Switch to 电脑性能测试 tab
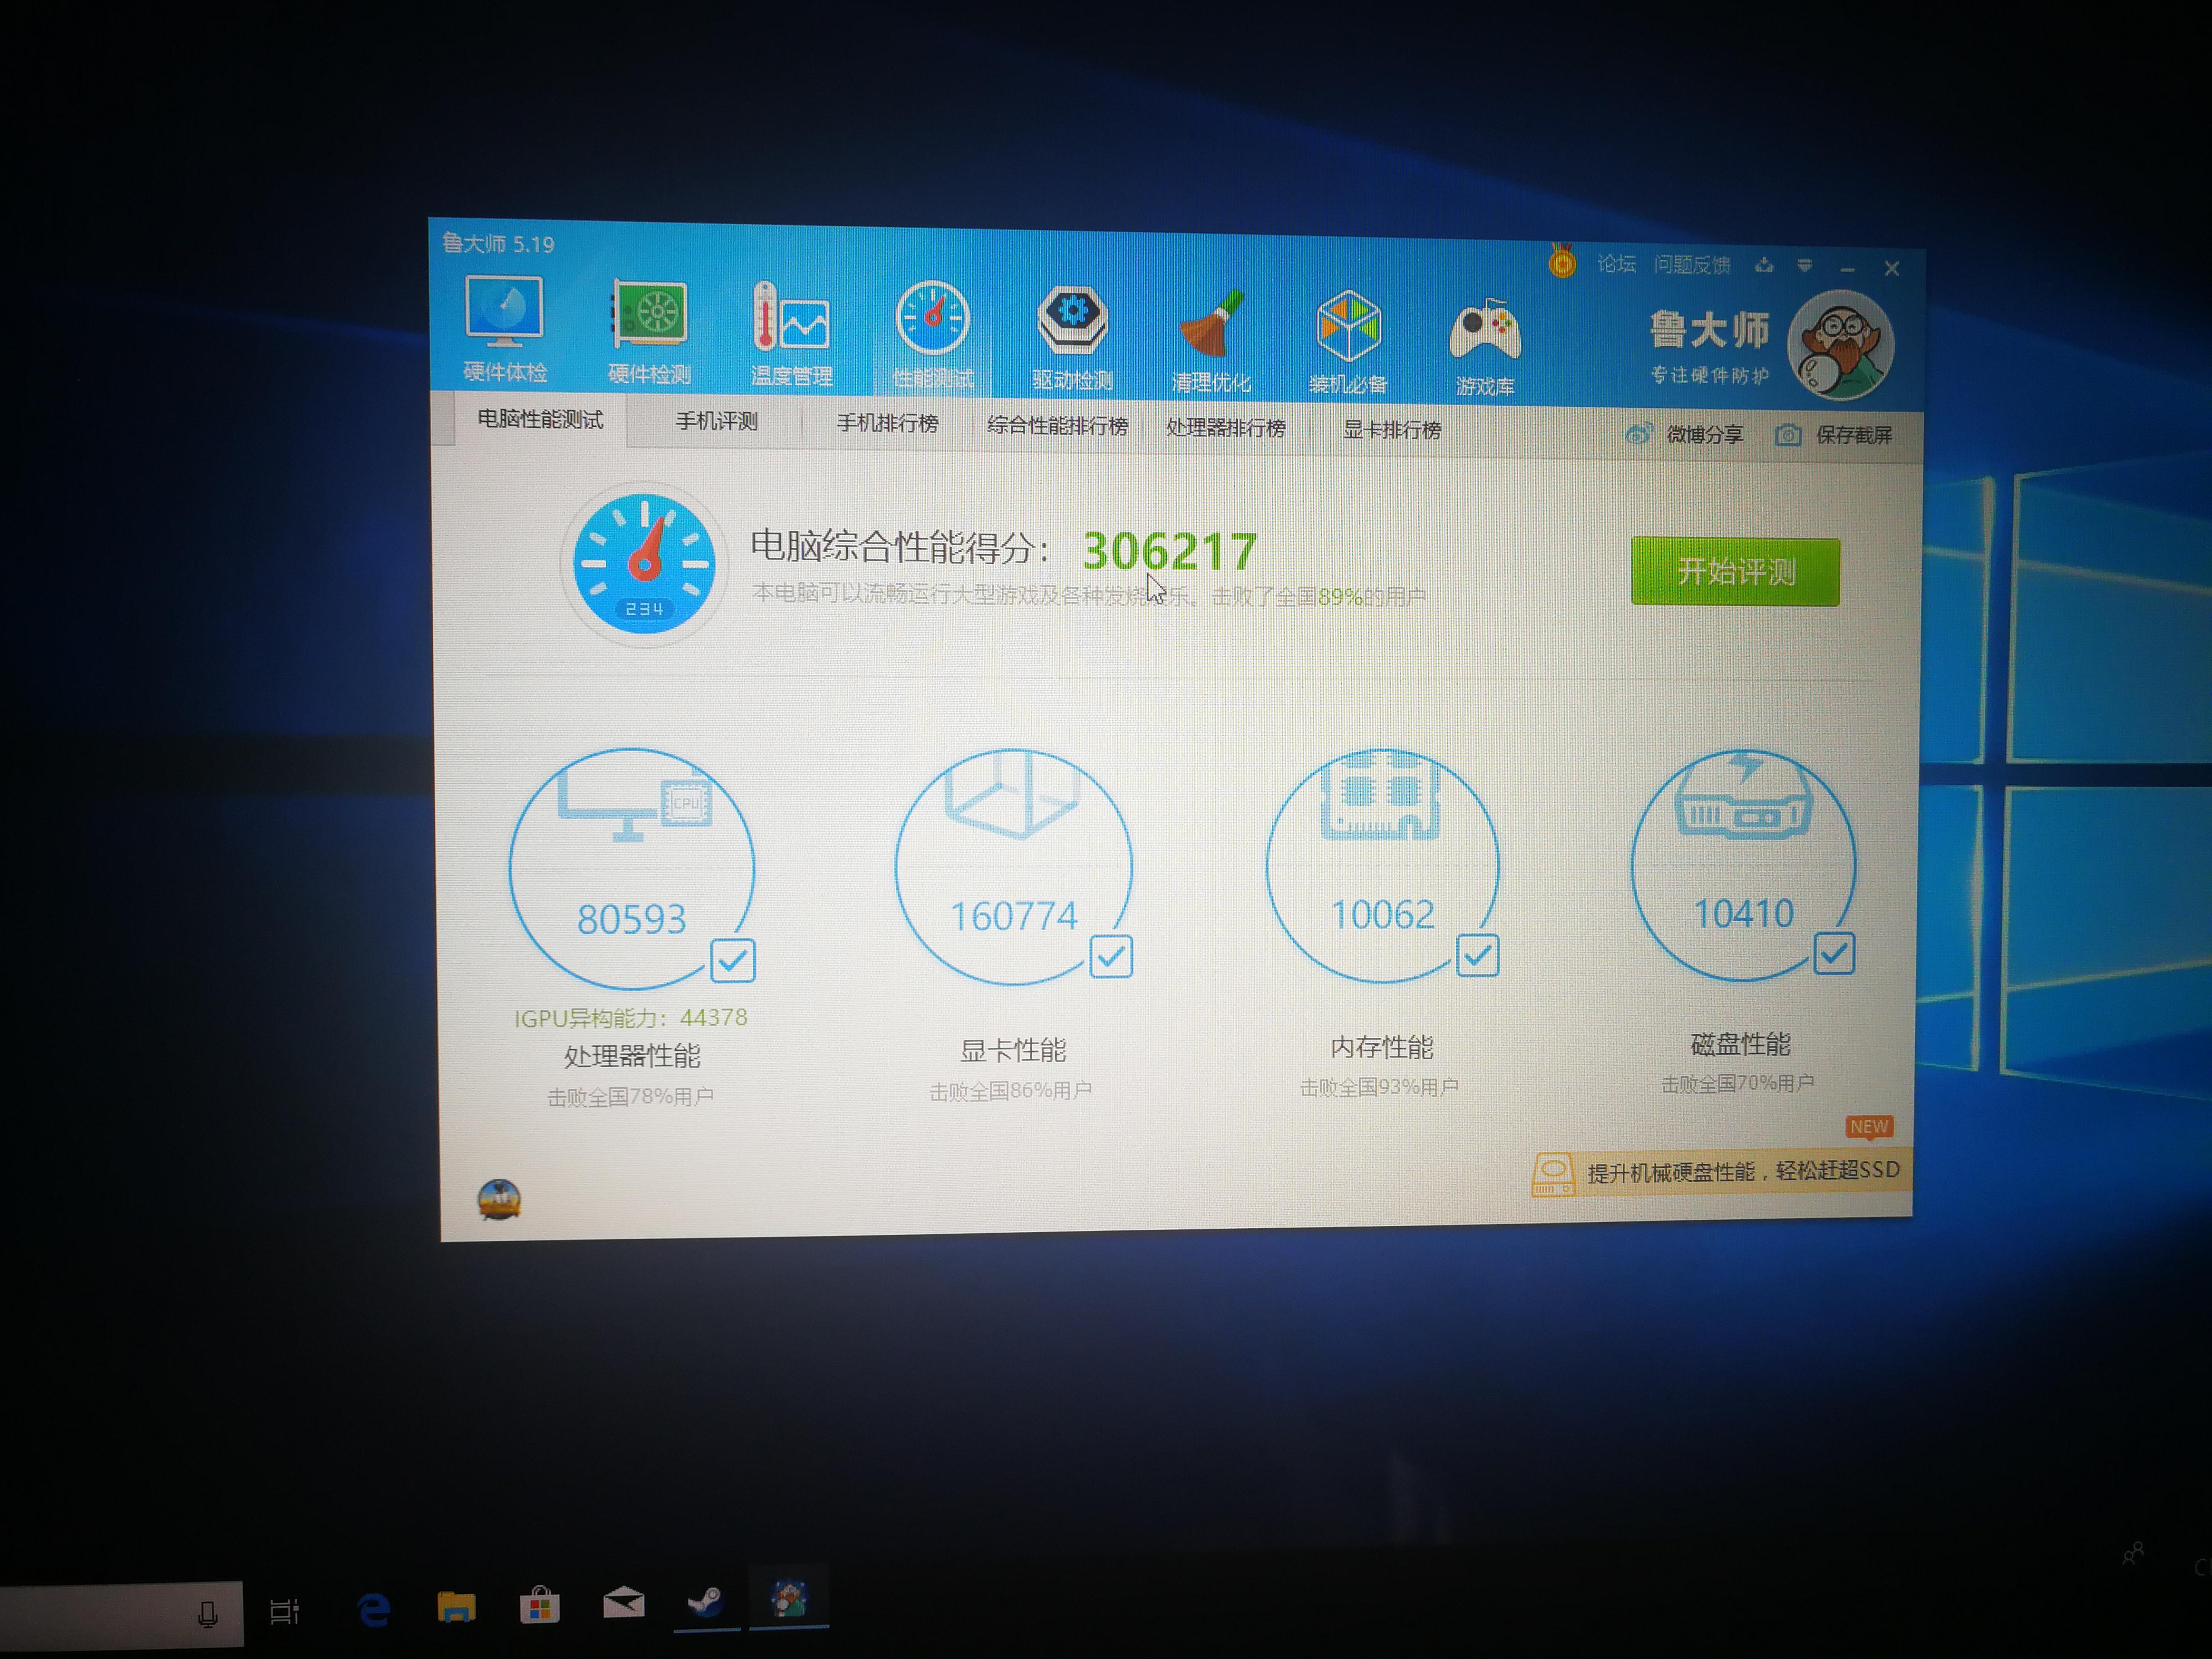 pyautogui.click(x=540, y=419)
